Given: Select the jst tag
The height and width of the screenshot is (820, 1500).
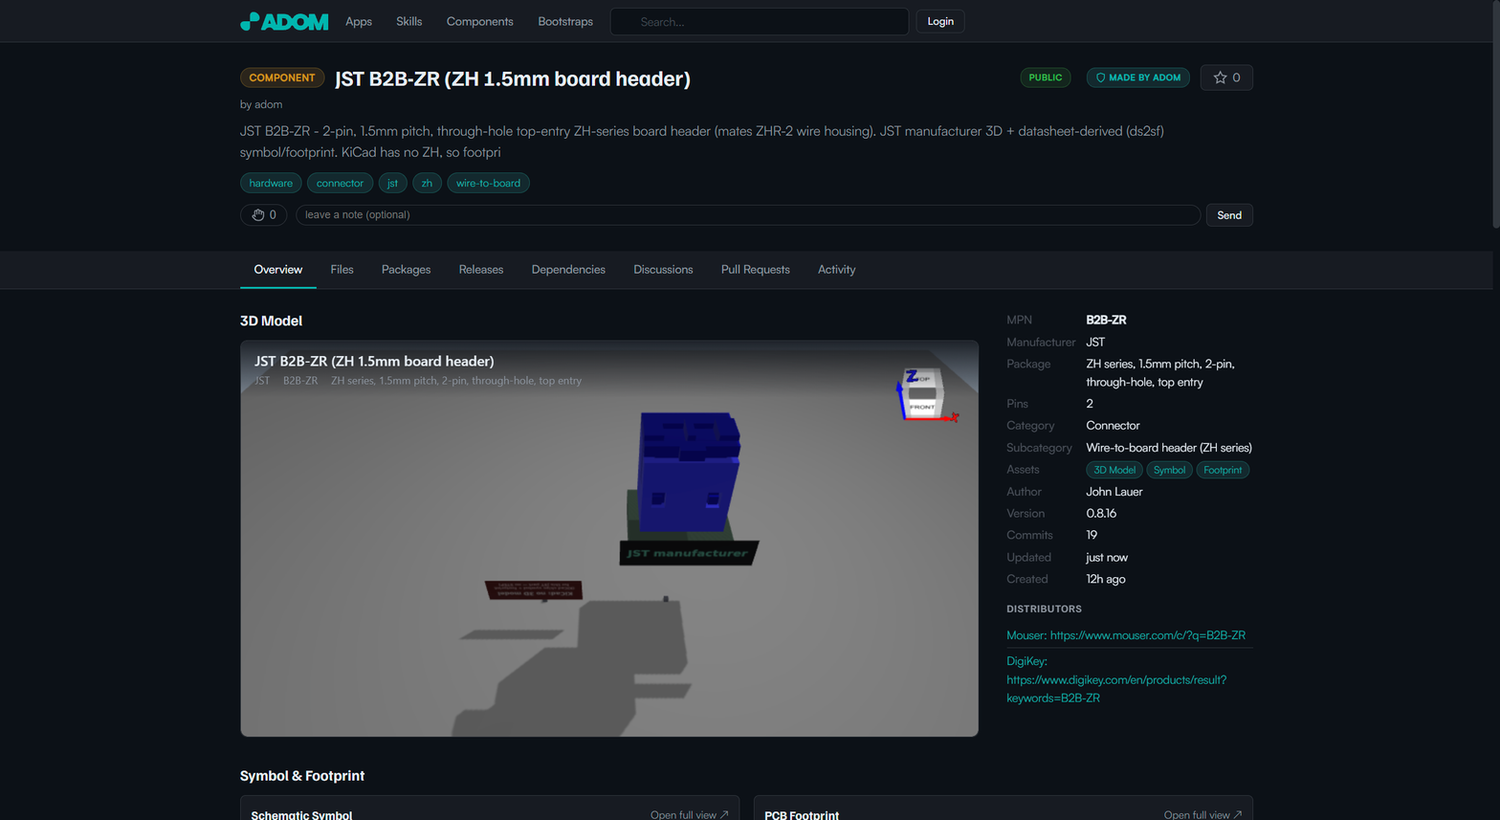Looking at the screenshot, I should point(393,183).
